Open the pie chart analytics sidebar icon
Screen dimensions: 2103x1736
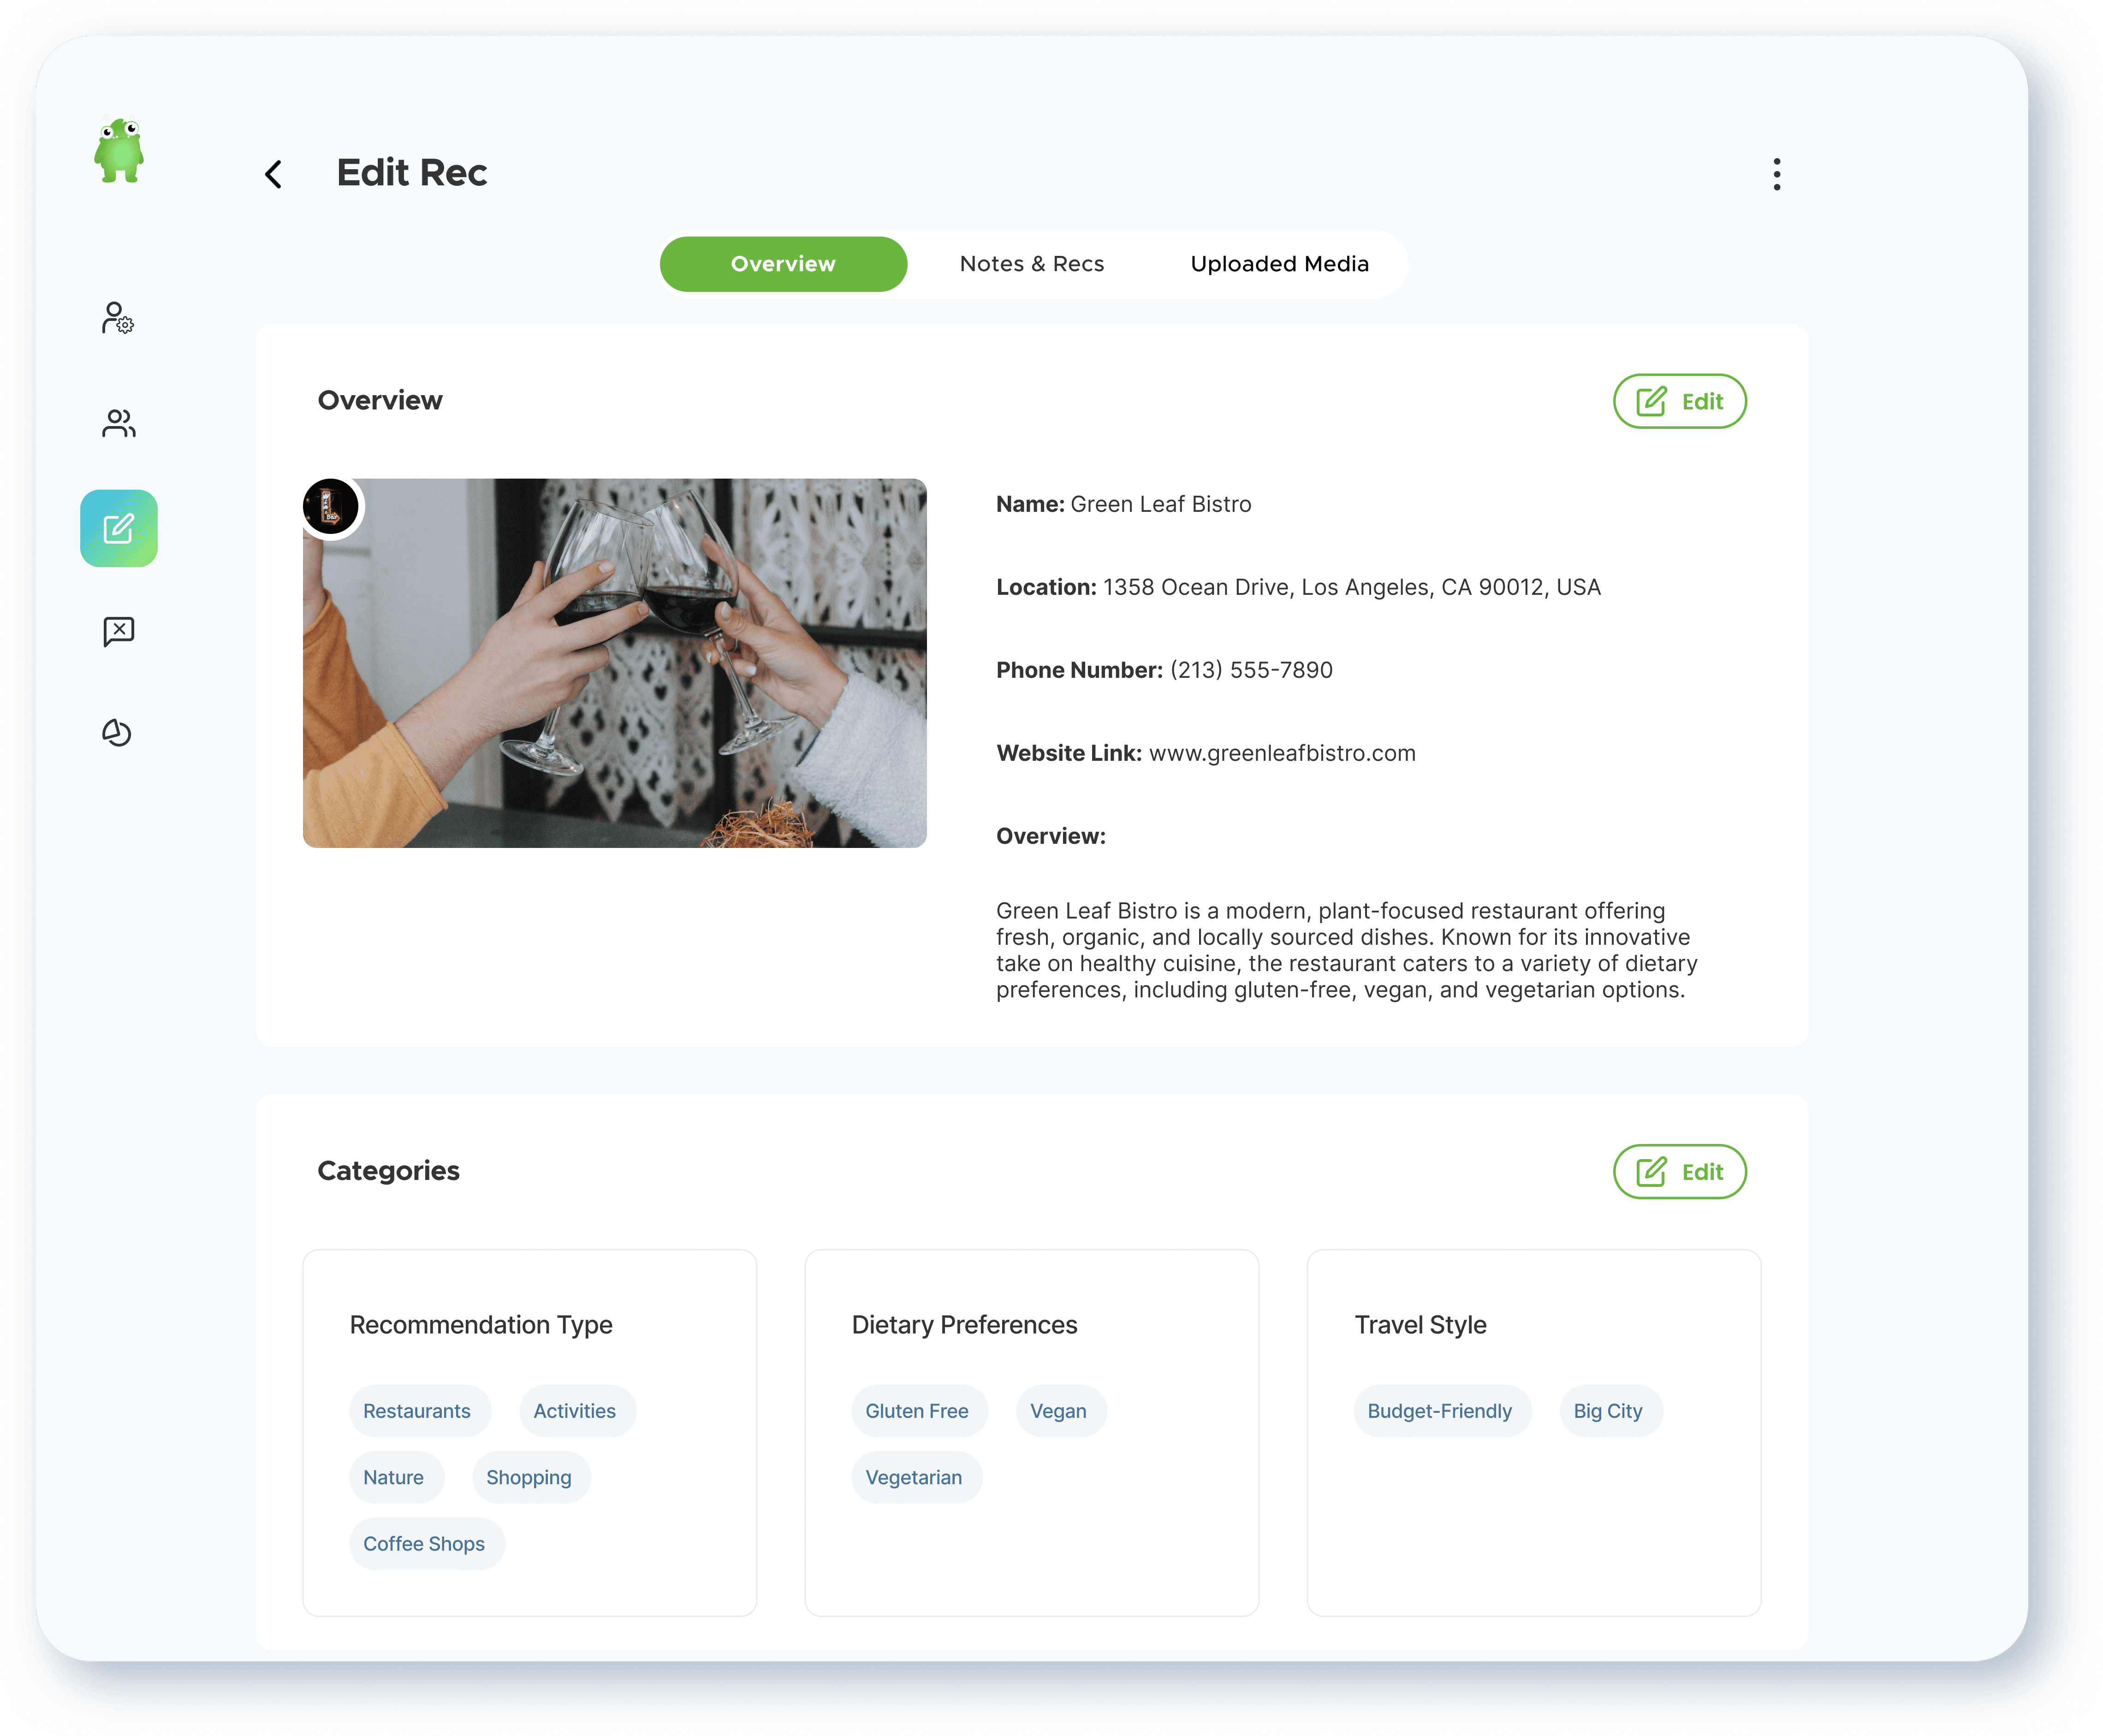pyautogui.click(x=117, y=733)
